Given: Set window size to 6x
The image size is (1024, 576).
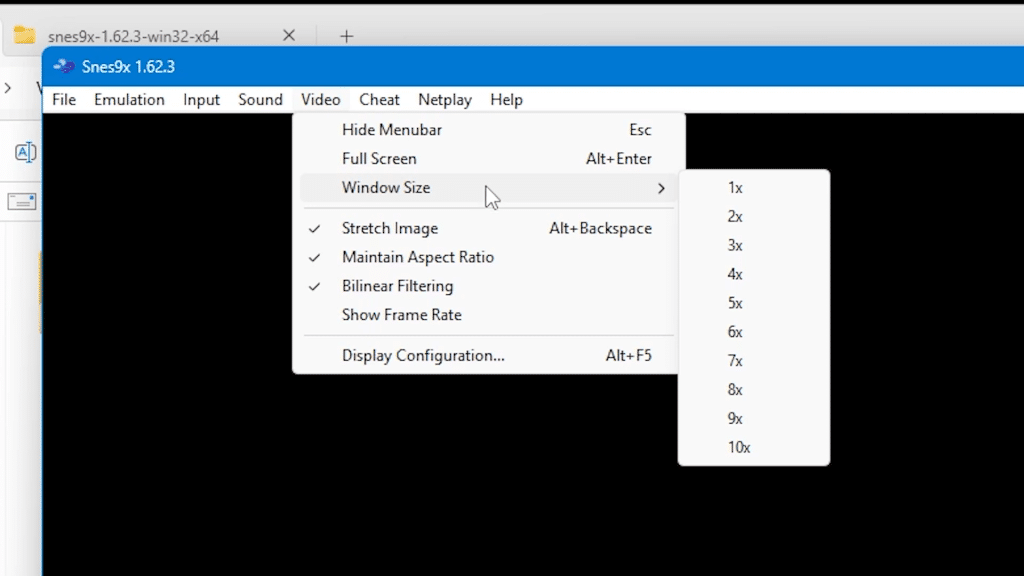Looking at the screenshot, I should [x=754, y=332].
